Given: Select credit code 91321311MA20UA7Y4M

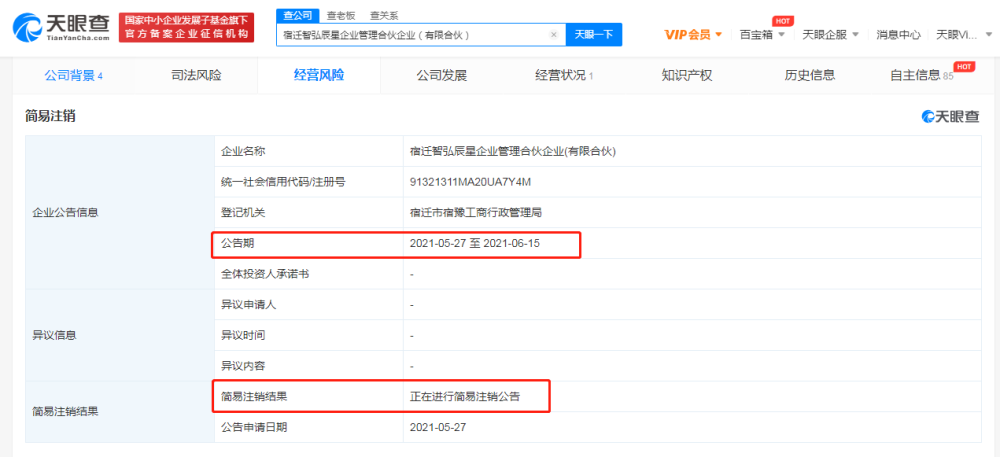Looking at the screenshot, I should (471, 182).
